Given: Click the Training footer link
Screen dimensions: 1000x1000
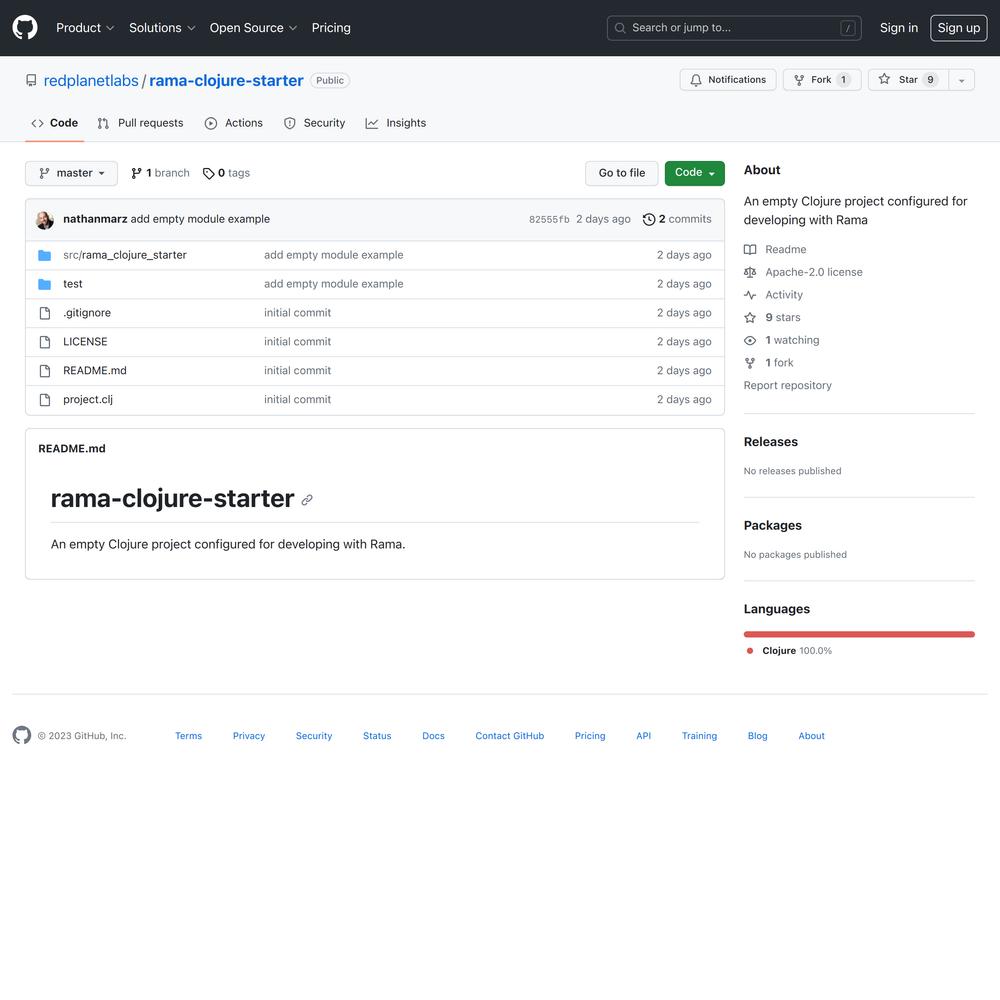Looking at the screenshot, I should click(x=699, y=736).
